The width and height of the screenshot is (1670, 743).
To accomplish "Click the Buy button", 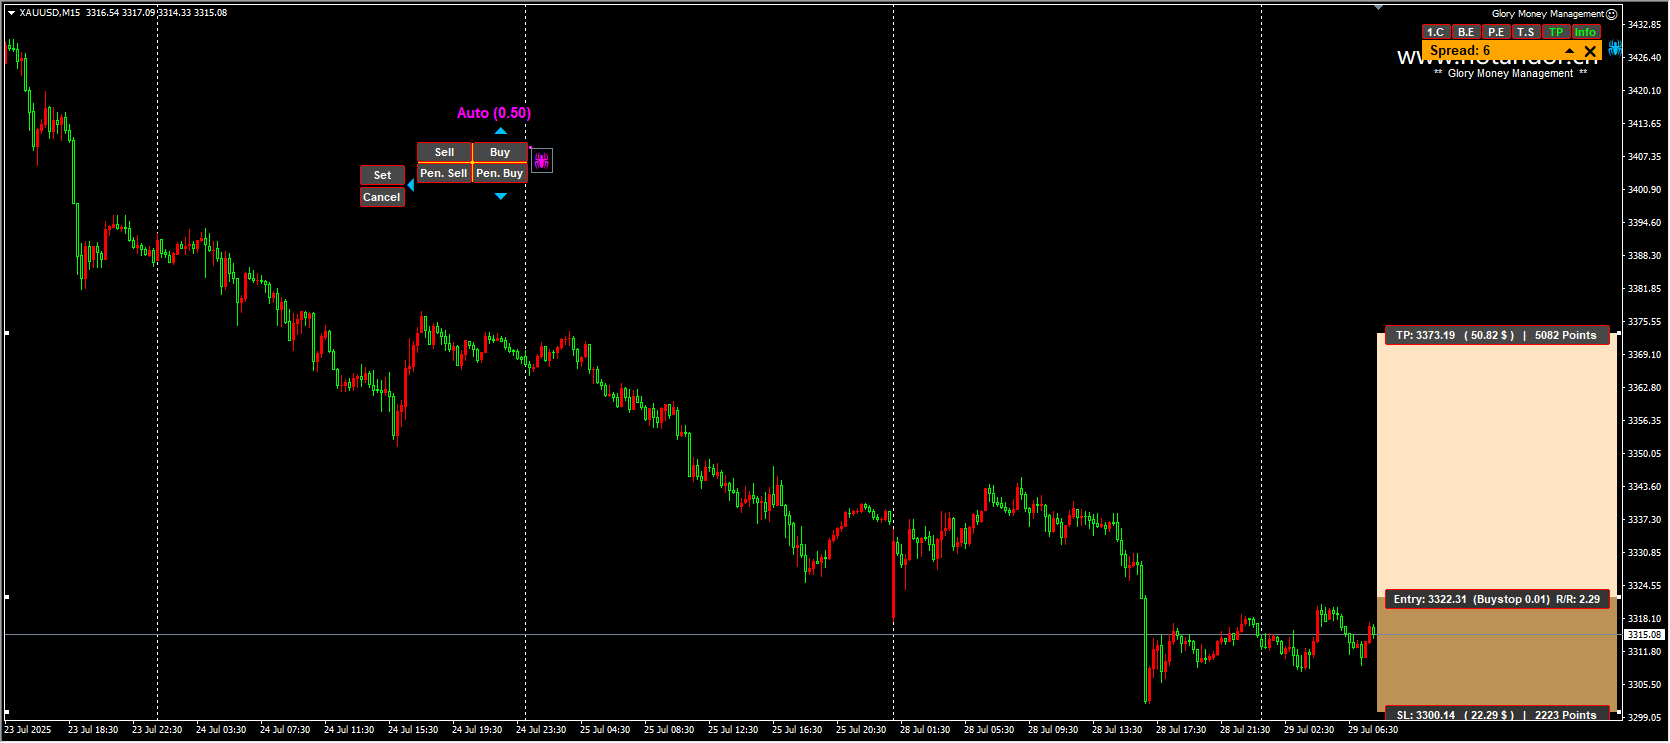I will point(500,152).
